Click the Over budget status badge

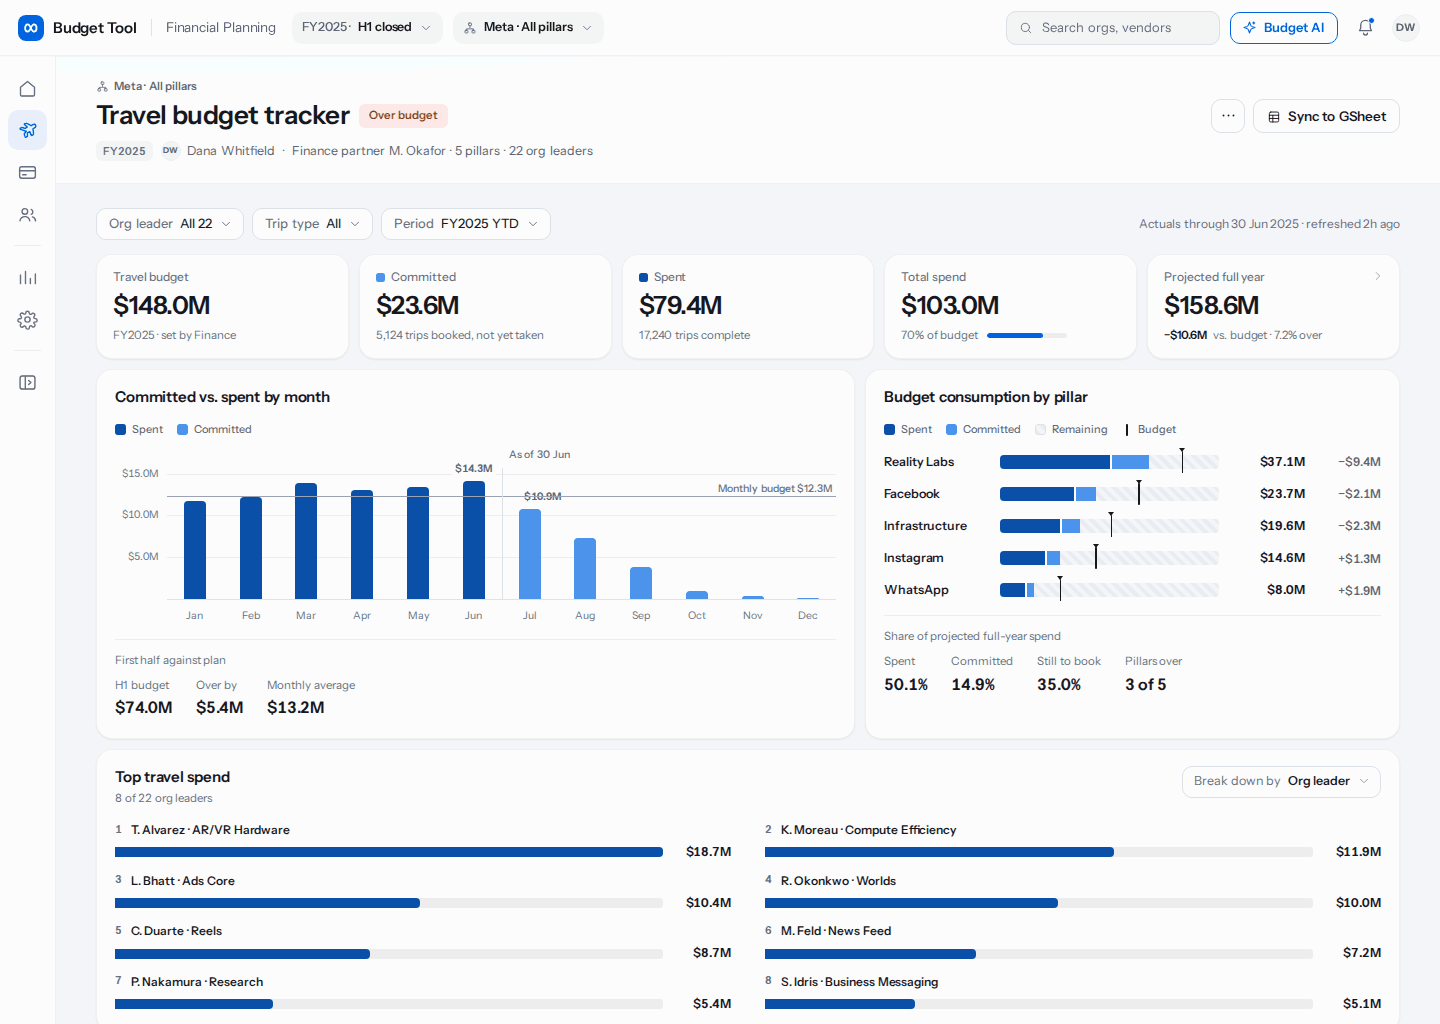pyautogui.click(x=403, y=116)
